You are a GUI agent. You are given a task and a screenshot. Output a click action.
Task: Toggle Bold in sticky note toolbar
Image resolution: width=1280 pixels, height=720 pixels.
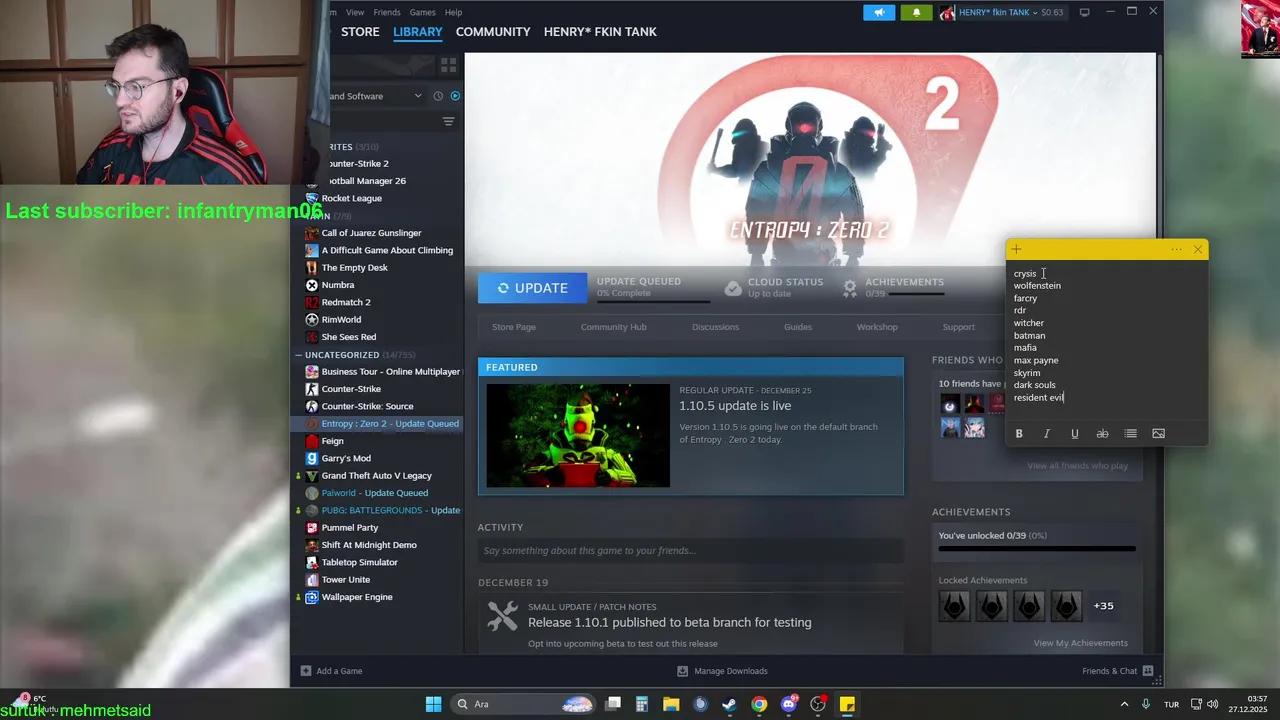click(x=1019, y=434)
